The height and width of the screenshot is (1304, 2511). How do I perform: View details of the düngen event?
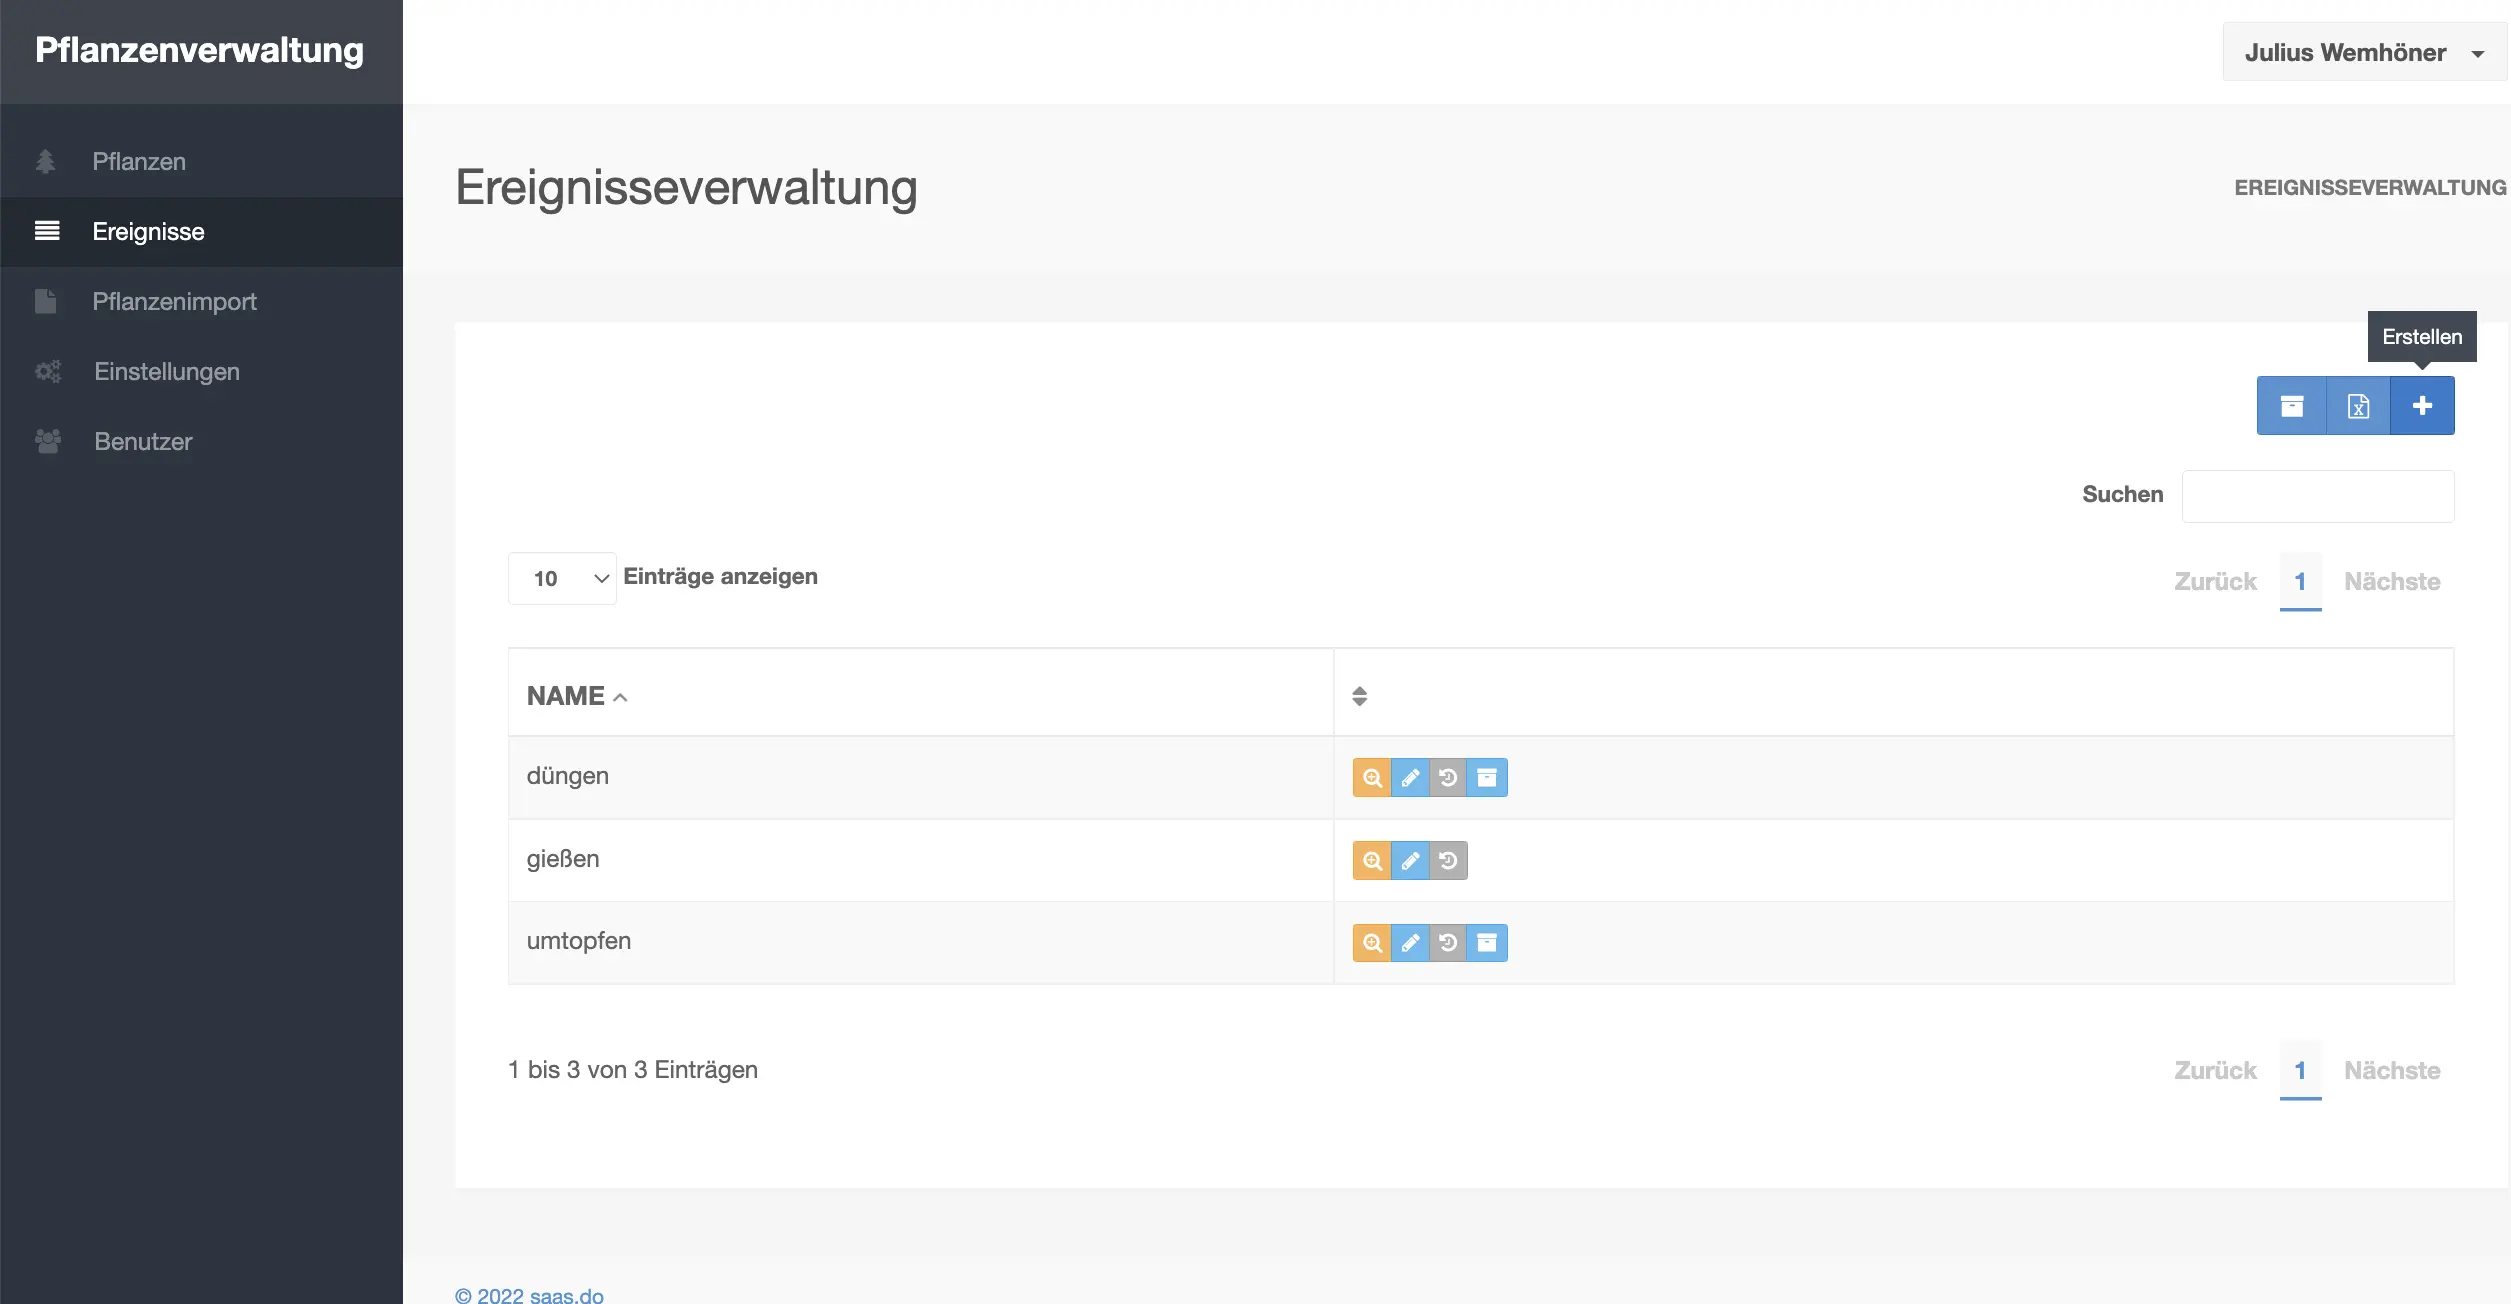click(x=1372, y=778)
